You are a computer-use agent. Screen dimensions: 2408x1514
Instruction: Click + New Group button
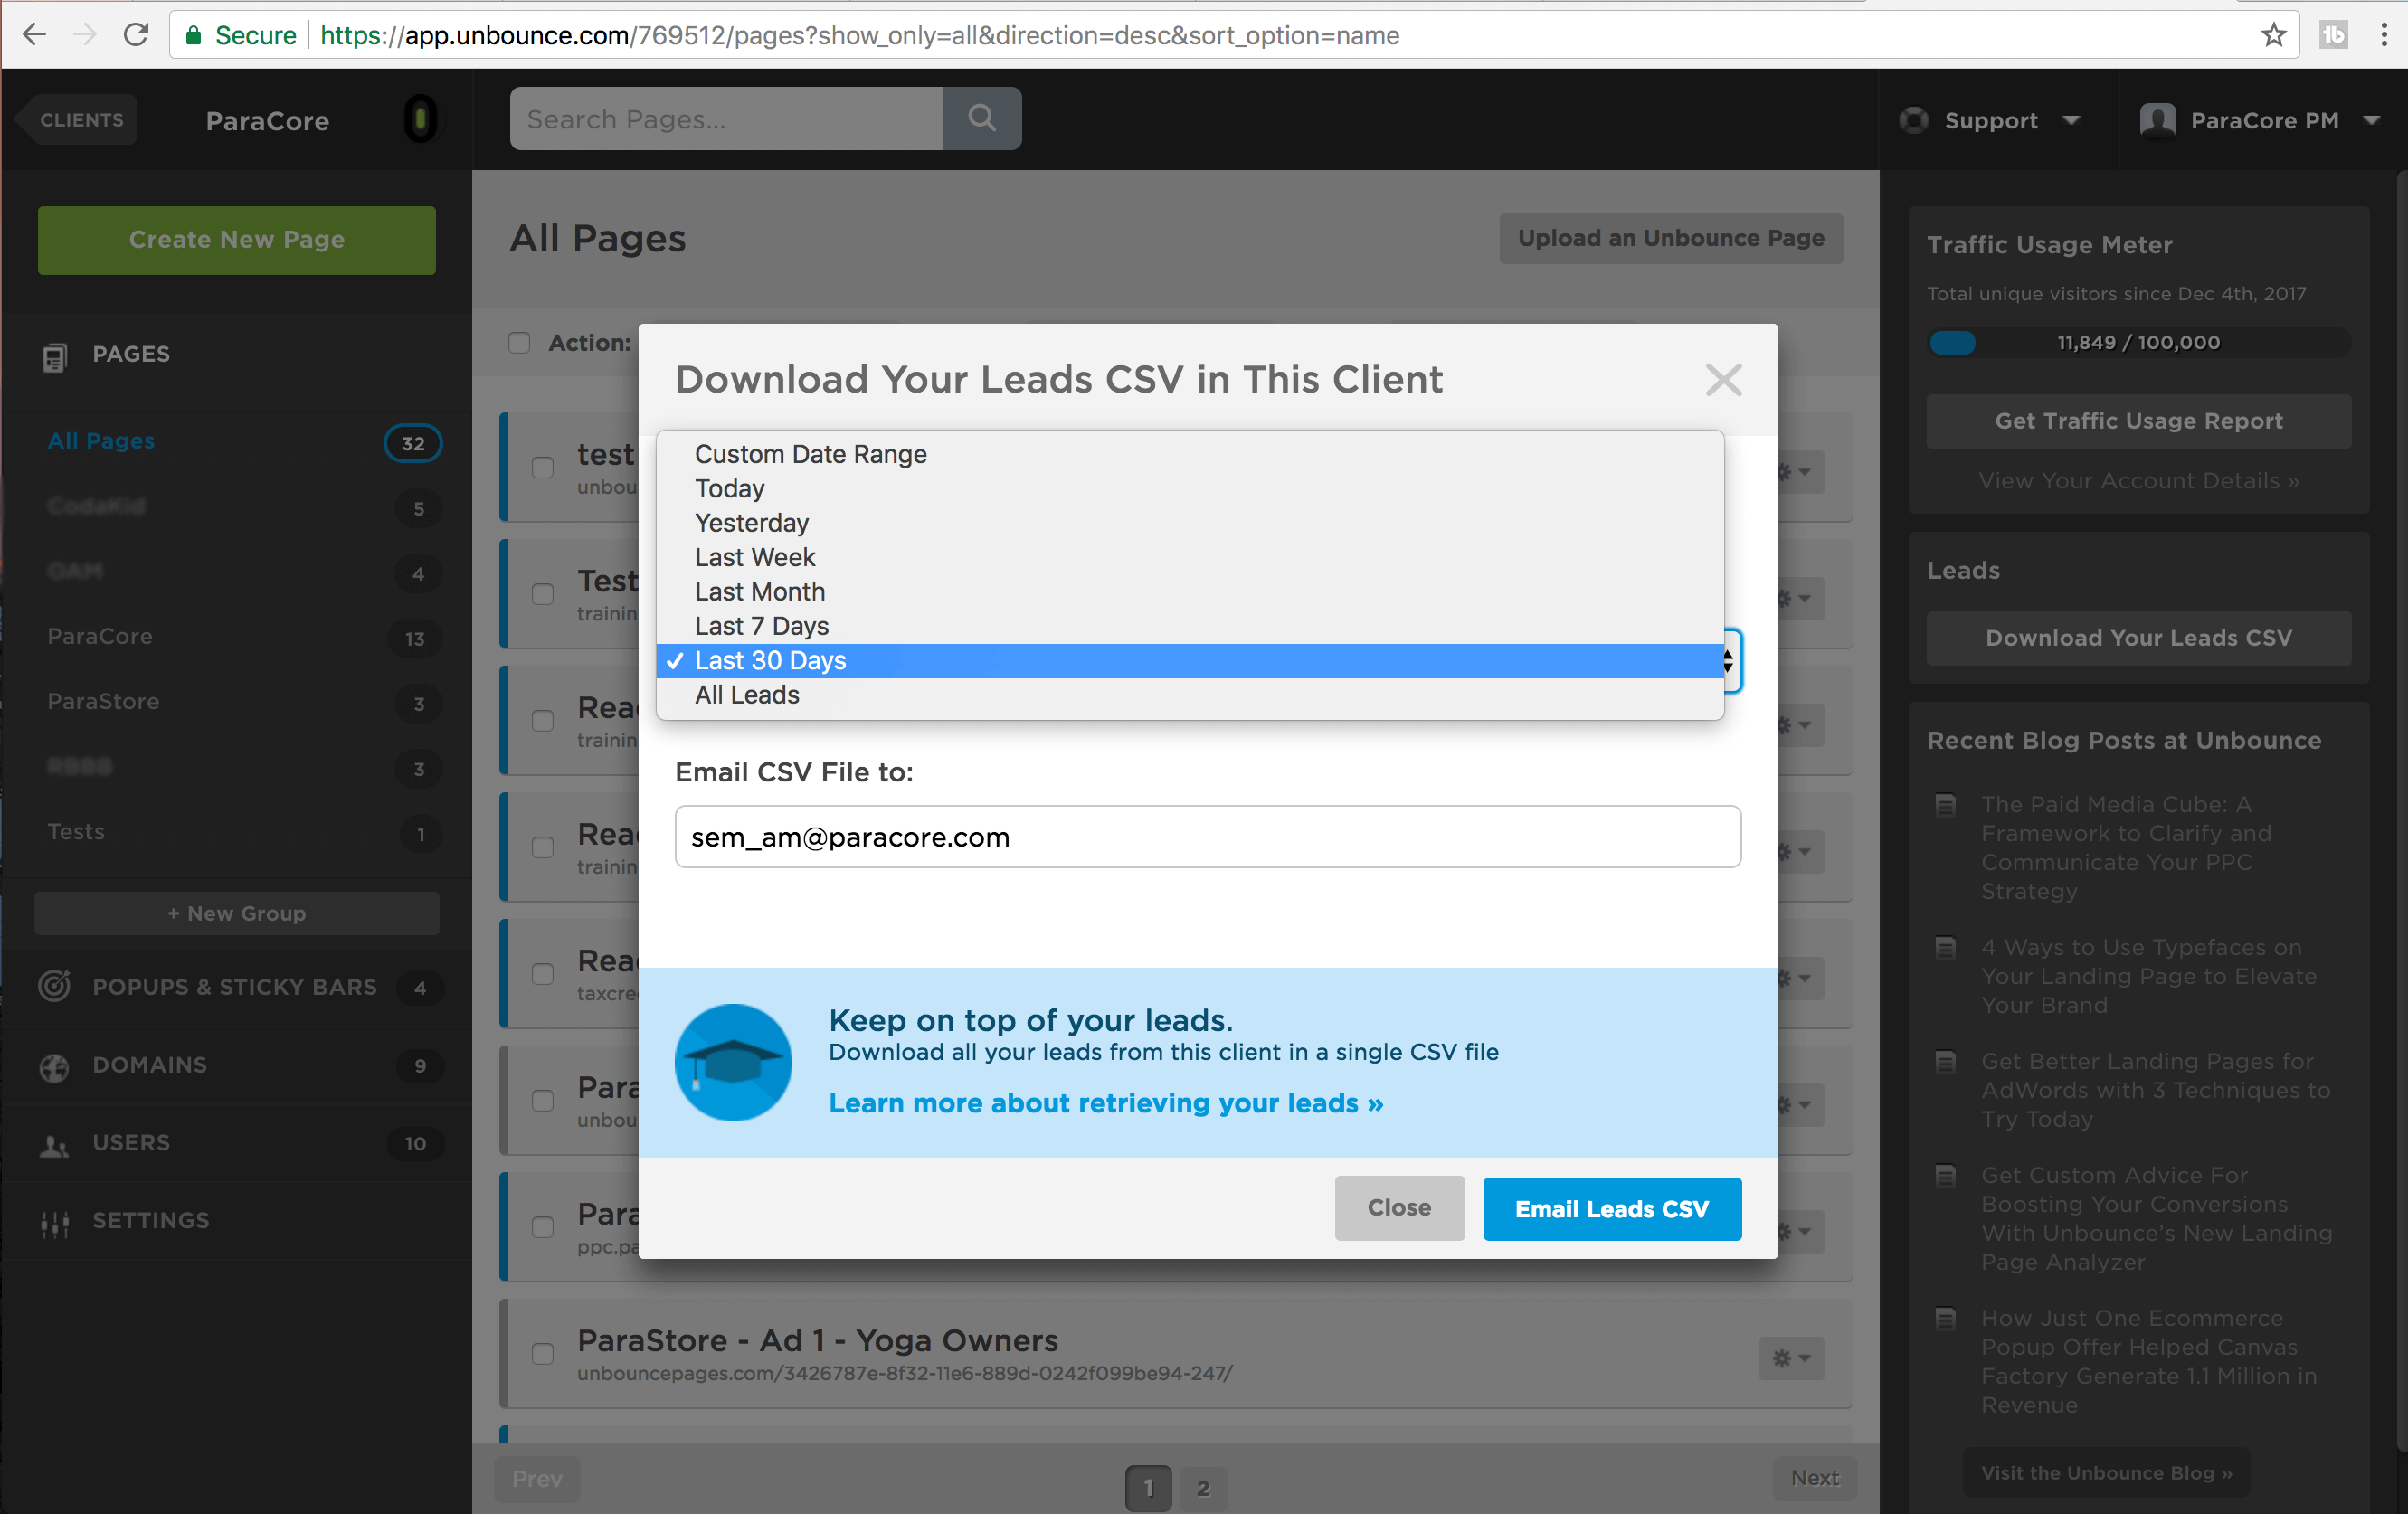tap(237, 913)
